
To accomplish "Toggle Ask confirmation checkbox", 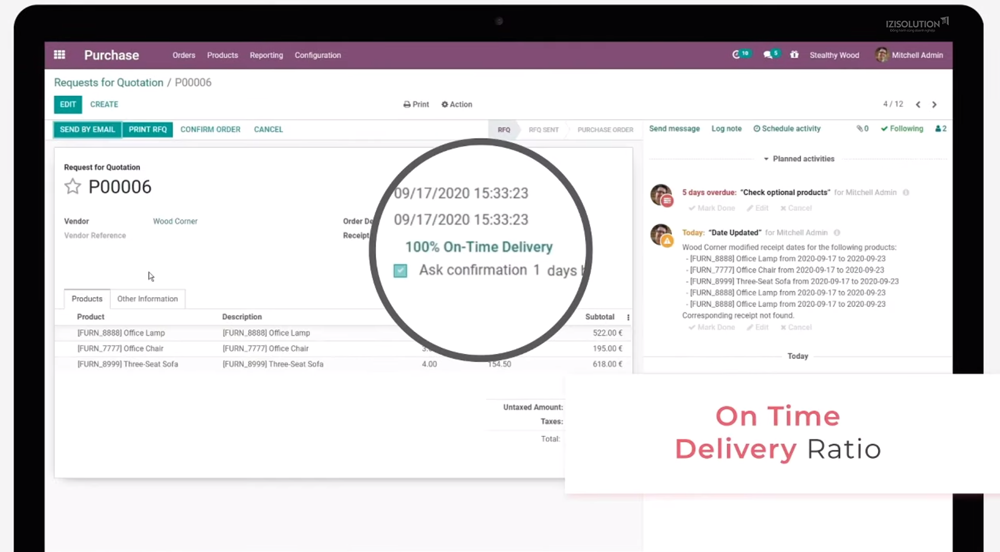I will [x=401, y=271].
